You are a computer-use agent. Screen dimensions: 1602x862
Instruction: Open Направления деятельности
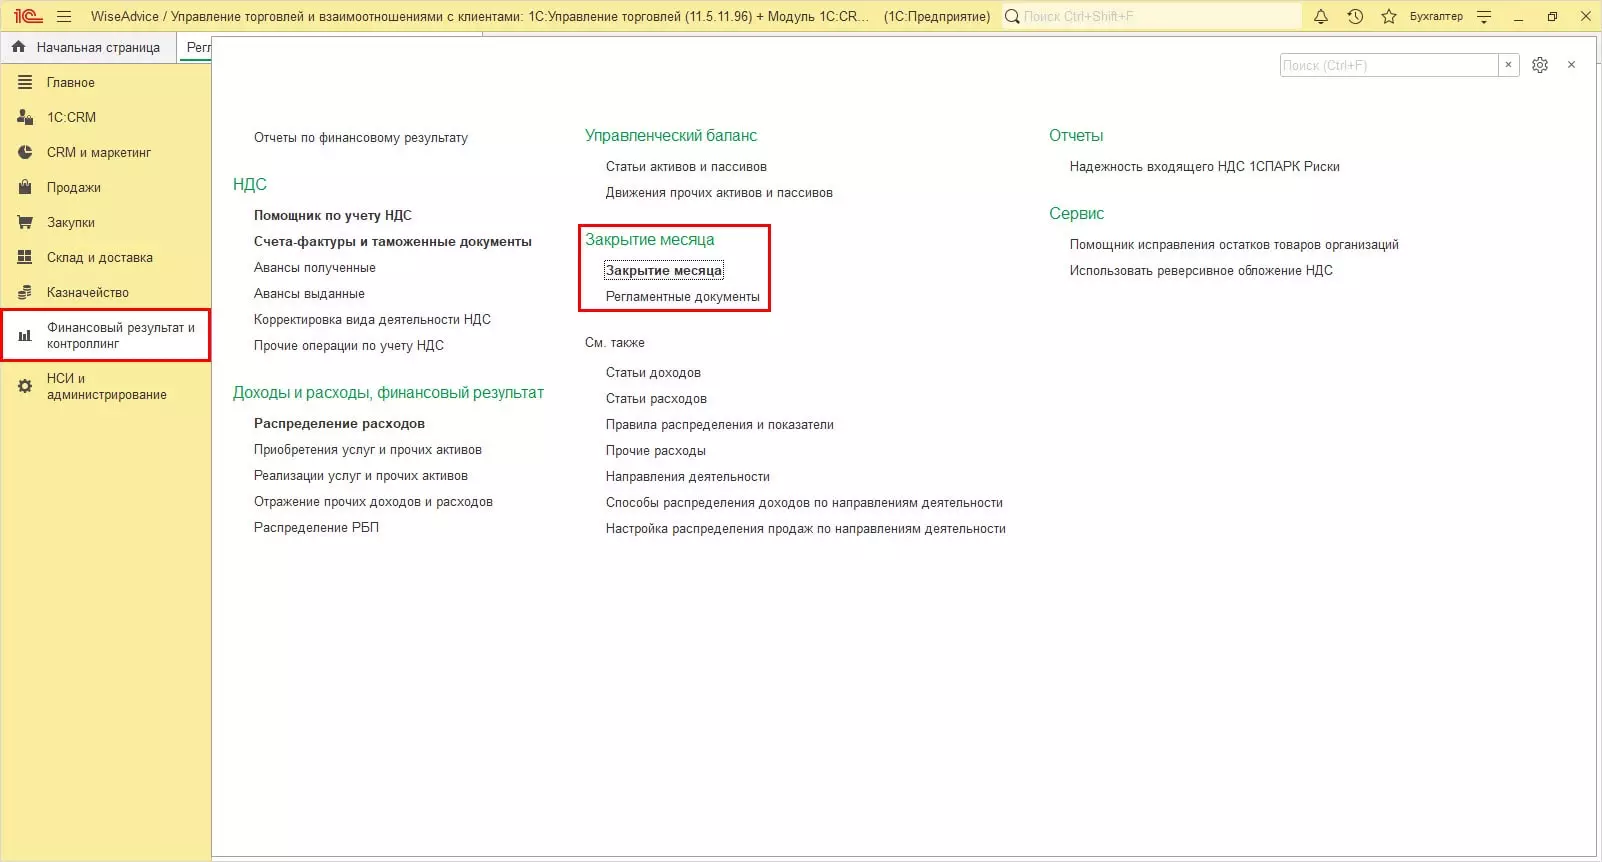(688, 476)
